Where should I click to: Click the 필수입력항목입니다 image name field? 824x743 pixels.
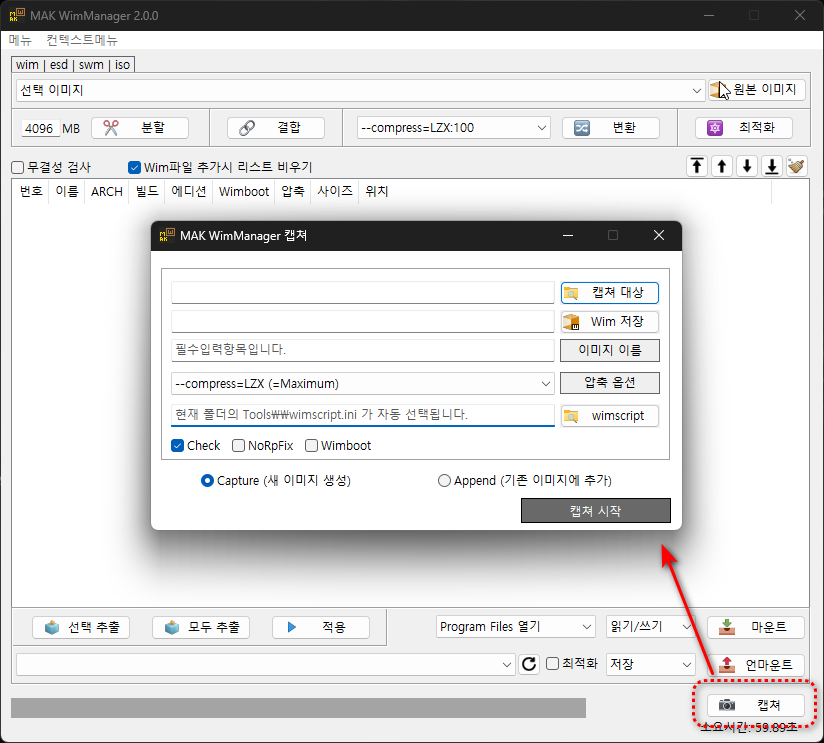click(363, 350)
